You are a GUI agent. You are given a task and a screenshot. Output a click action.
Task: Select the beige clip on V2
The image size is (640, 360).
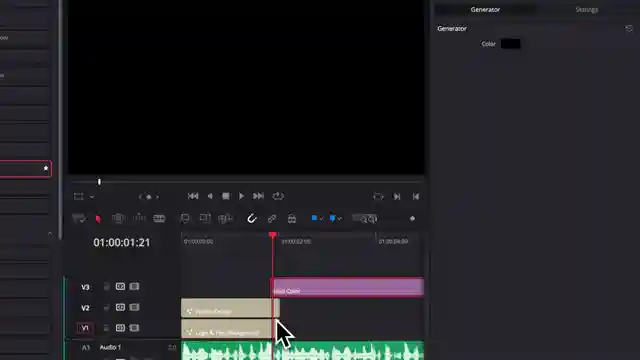pos(230,308)
